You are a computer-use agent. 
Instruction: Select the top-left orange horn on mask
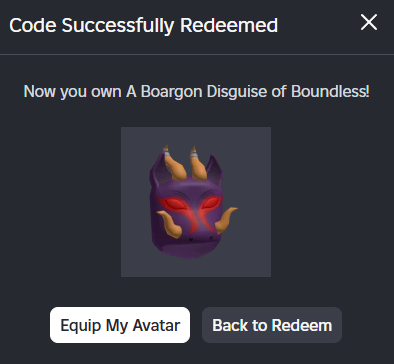click(173, 163)
